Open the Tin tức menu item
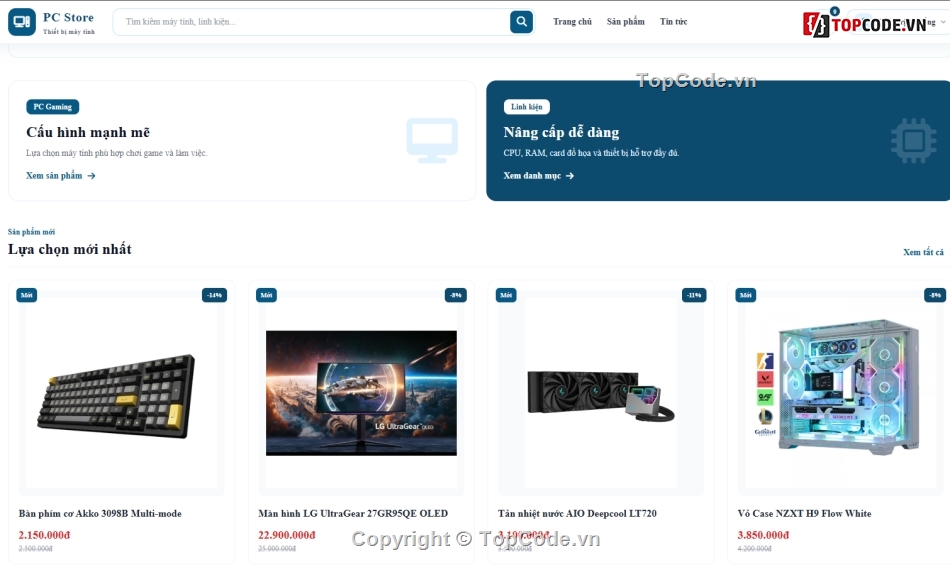Image resolution: width=950 pixels, height=567 pixels. tap(674, 22)
